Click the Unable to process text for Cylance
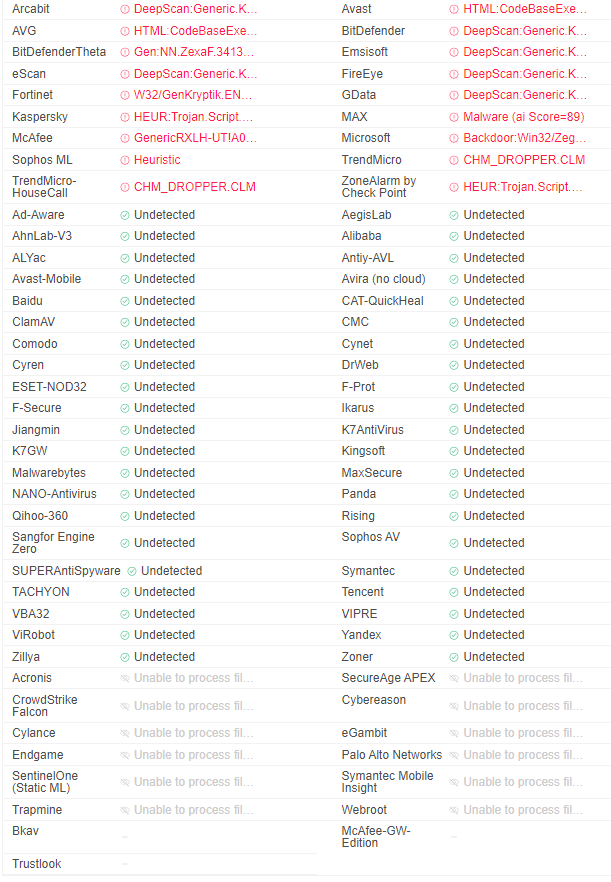Screen dimensions: 611x882 194,733
